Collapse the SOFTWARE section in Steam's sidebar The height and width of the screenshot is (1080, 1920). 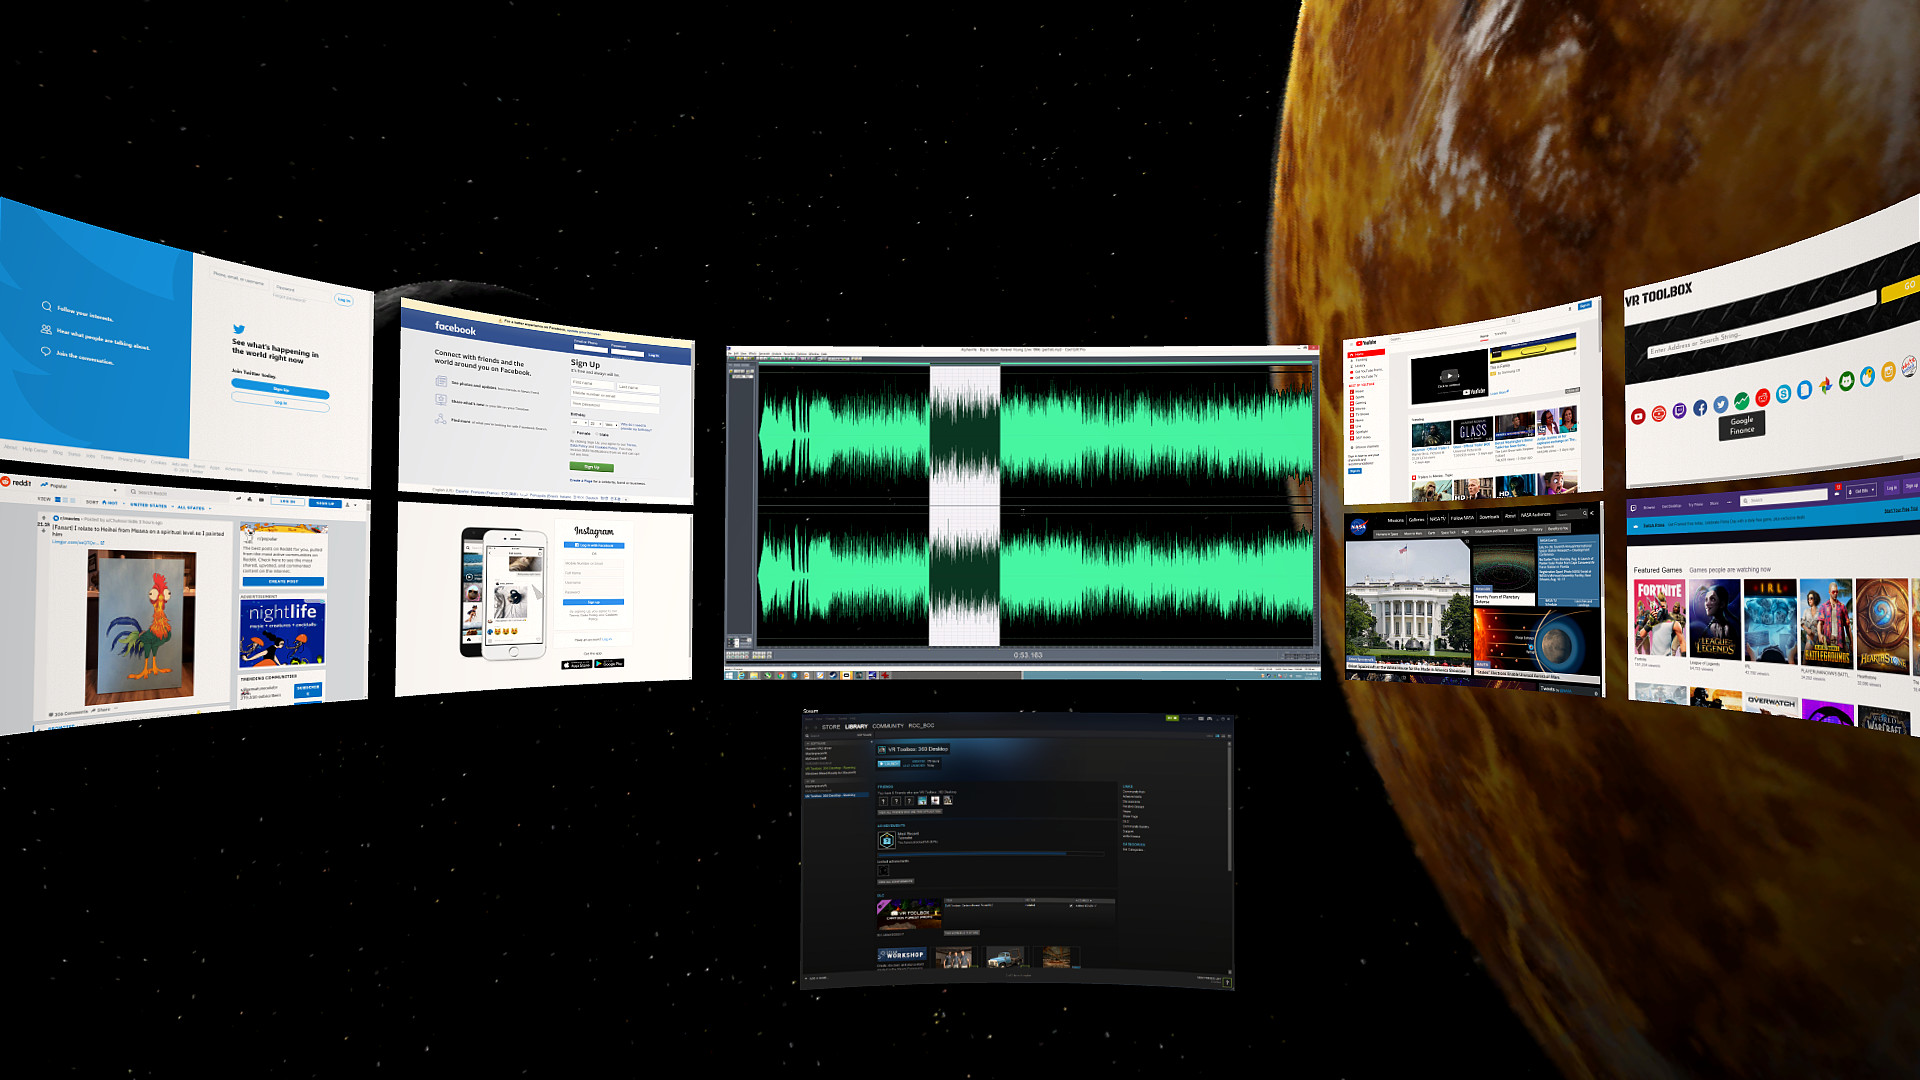811,744
